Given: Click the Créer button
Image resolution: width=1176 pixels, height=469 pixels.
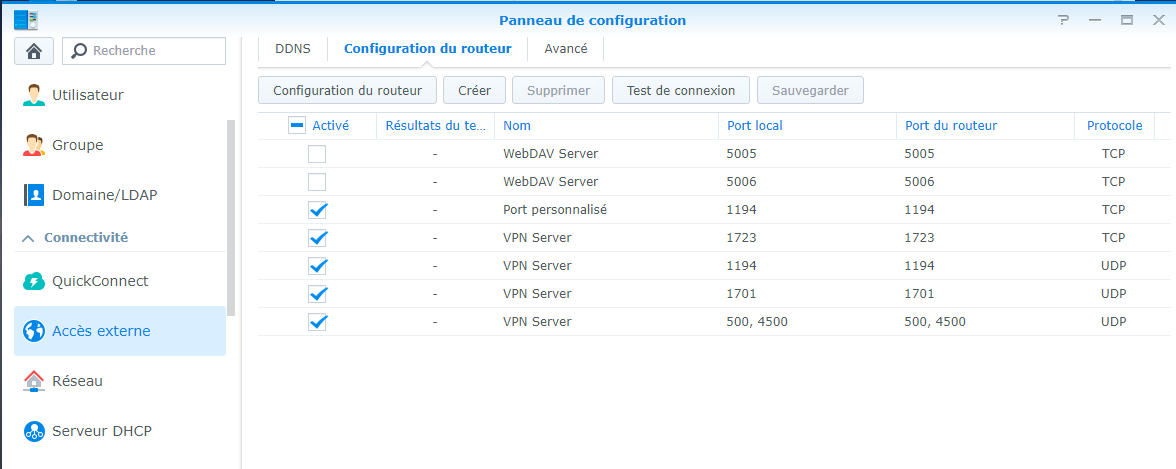Looking at the screenshot, I should click(x=474, y=90).
